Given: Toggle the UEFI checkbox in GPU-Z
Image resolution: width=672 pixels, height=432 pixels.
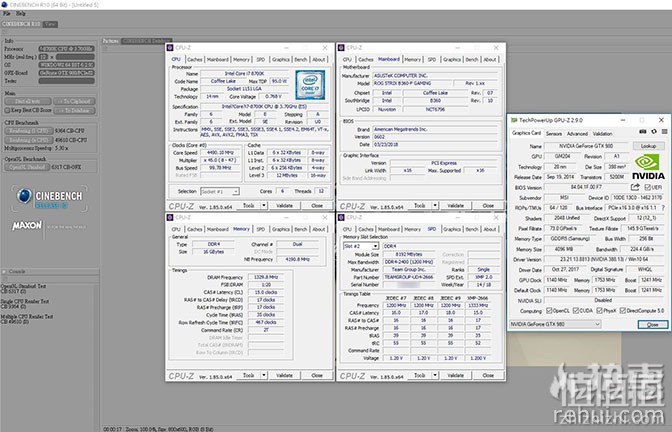Looking at the screenshot, I should point(647,187).
